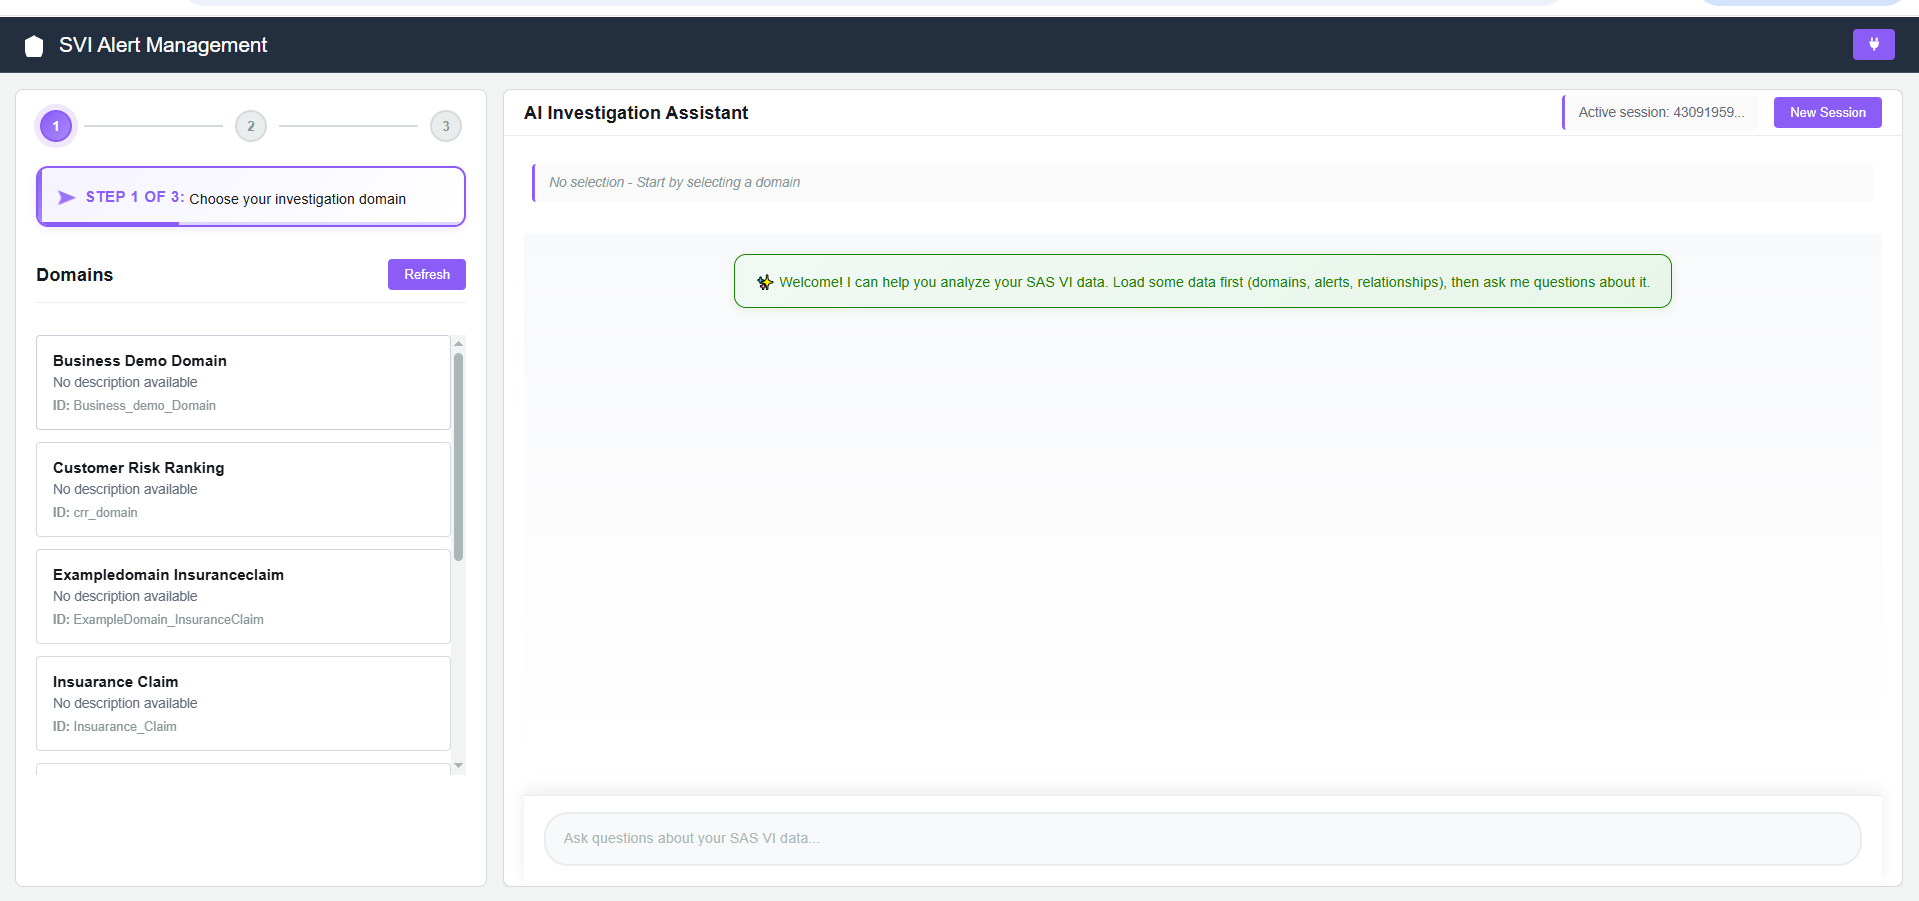Viewport: 1919px width, 901px height.
Task: Click the arrow icon in the Step 1 banner
Action: [x=66, y=197]
